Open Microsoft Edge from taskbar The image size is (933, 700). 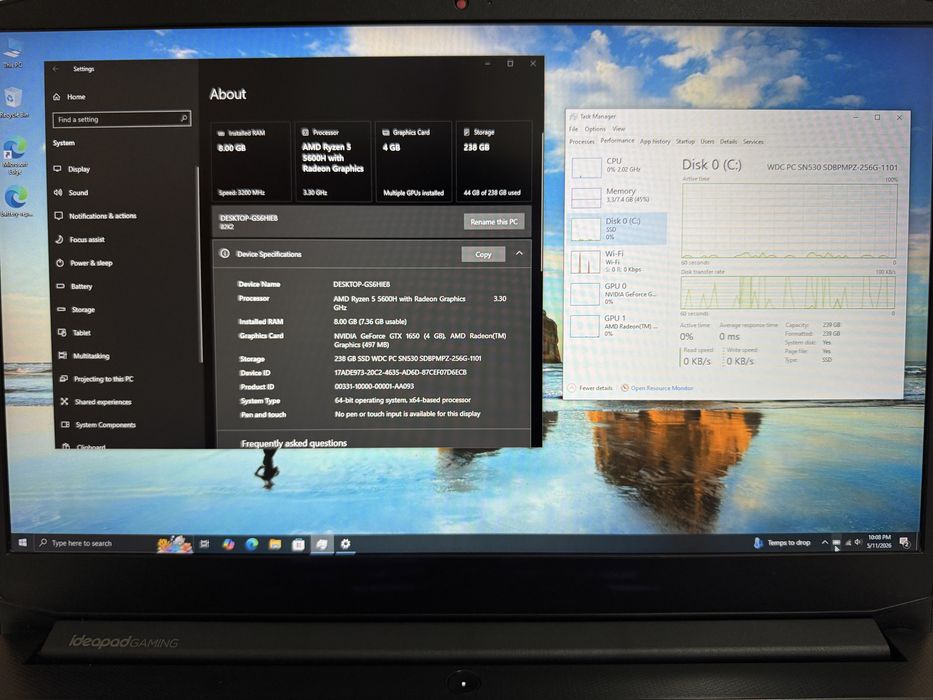pos(252,543)
